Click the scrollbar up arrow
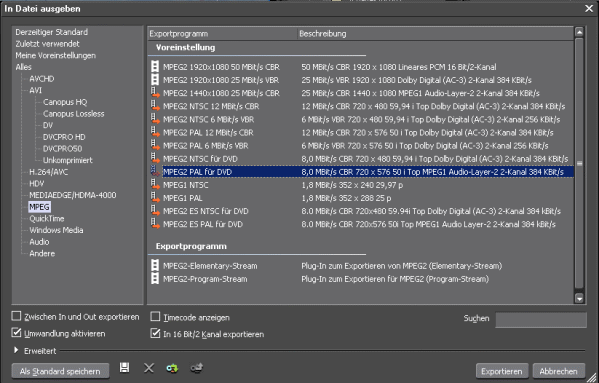The image size is (599, 383). coord(579,32)
